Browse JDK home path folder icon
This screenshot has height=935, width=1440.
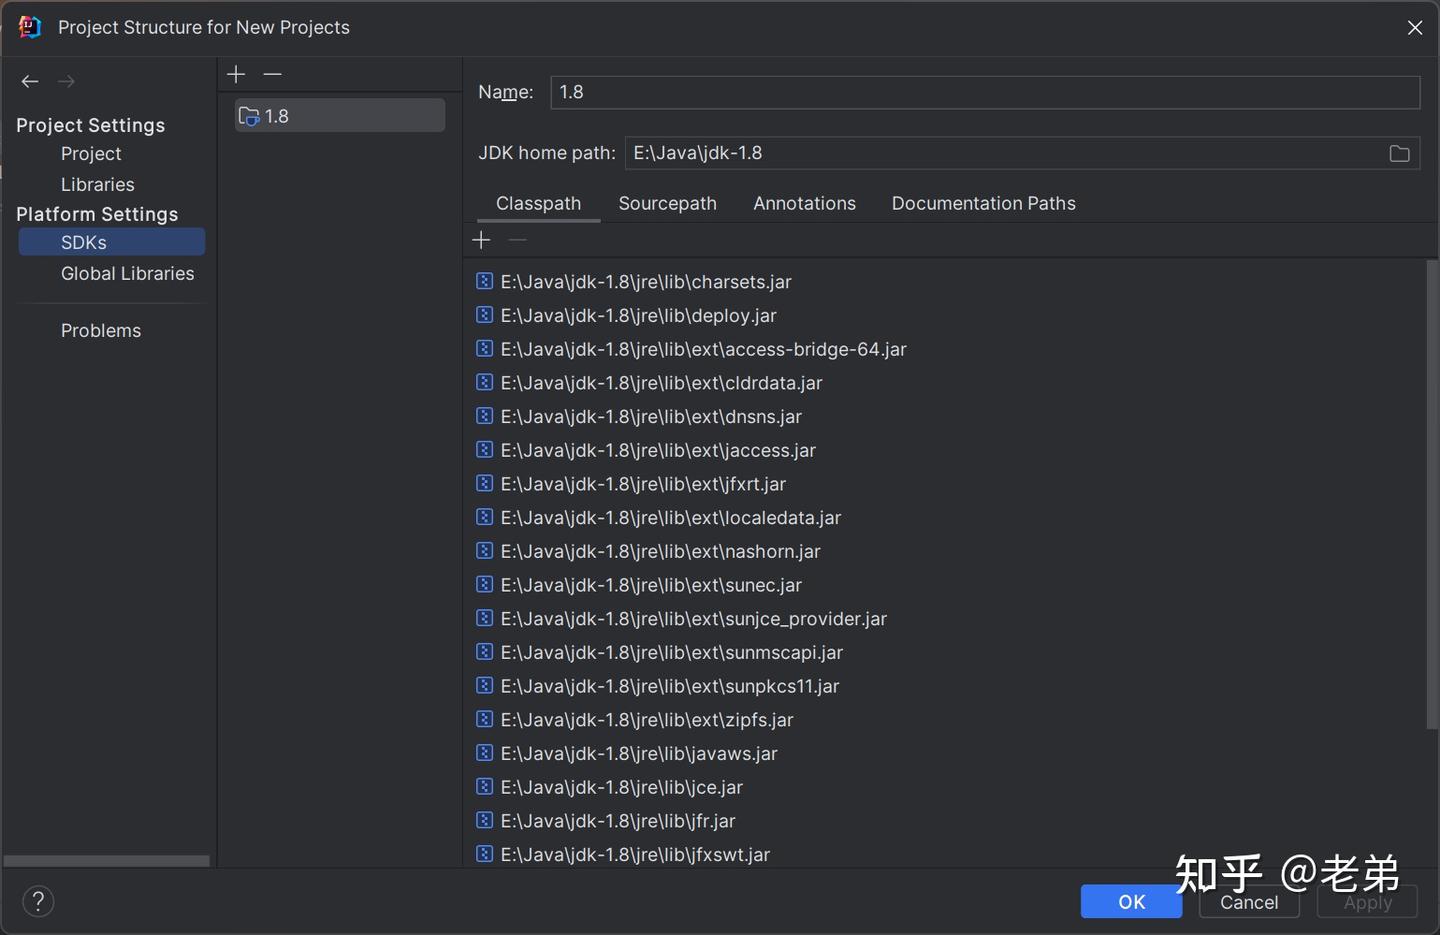coord(1399,153)
